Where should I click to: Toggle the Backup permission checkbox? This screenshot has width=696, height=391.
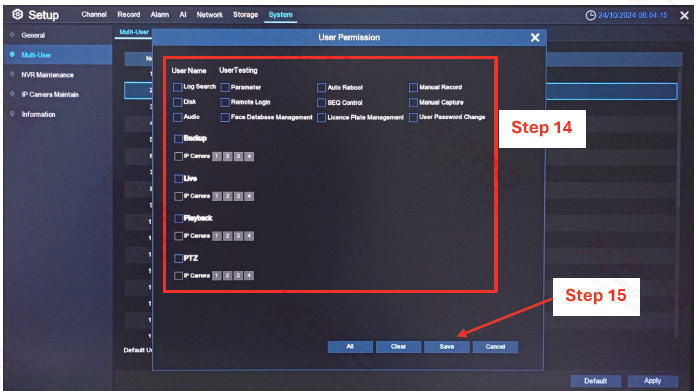[x=178, y=138]
